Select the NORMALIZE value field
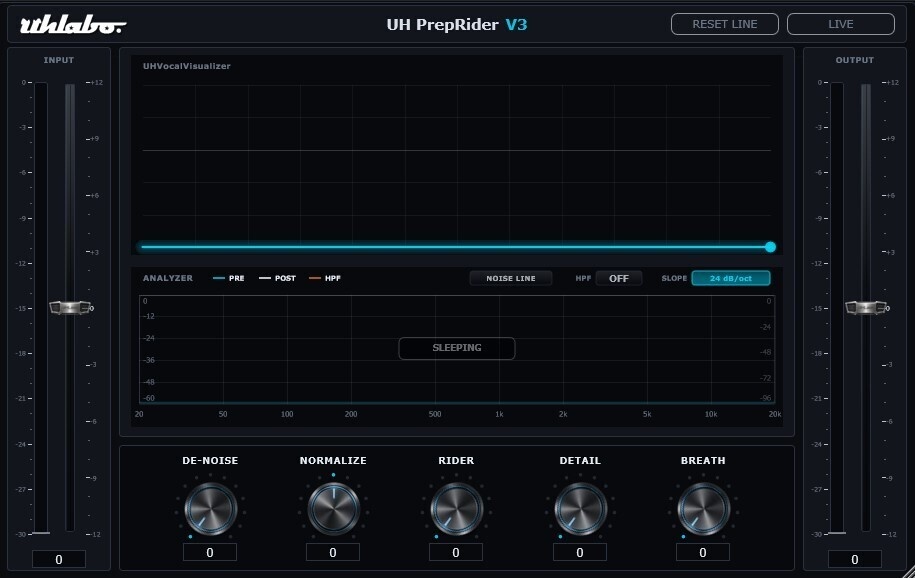The width and height of the screenshot is (915, 578). 333,552
